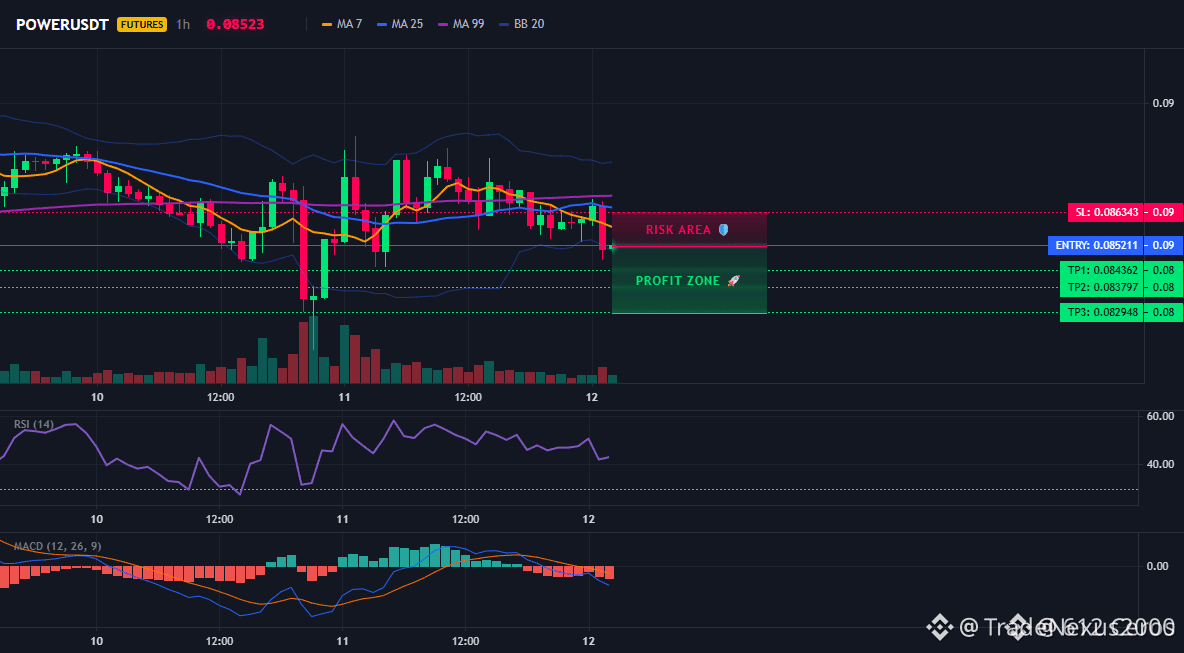
Task: Click the POWERUSDT symbol name
Action: tap(63, 24)
